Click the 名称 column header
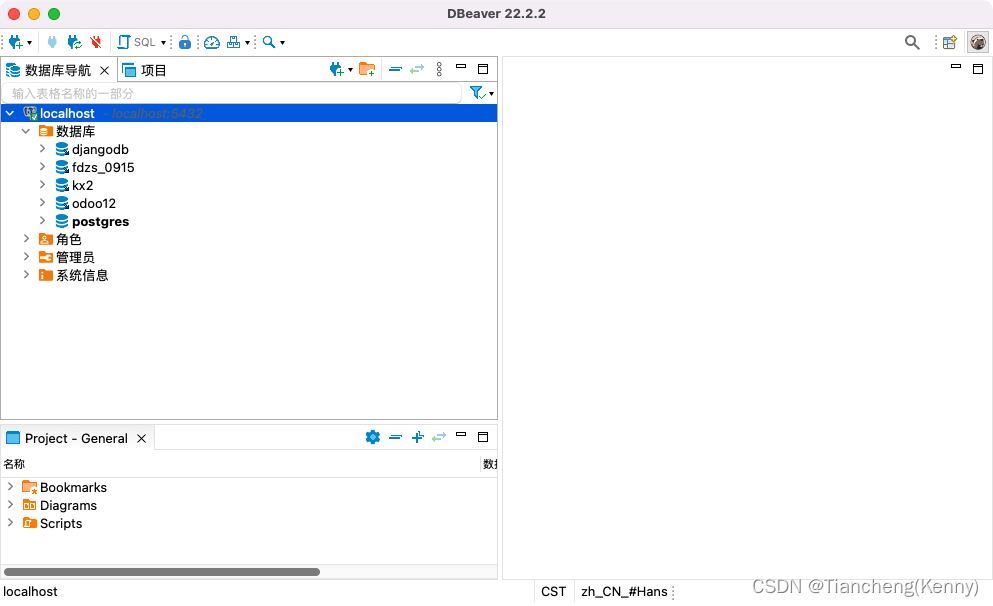993x606 pixels. pos(14,464)
